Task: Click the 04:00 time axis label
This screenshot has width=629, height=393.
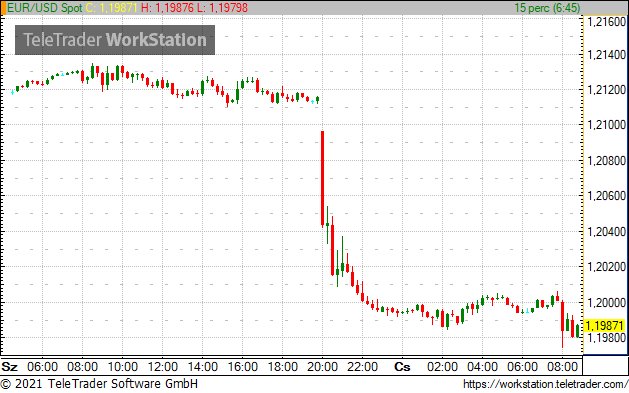Action: 482,367
